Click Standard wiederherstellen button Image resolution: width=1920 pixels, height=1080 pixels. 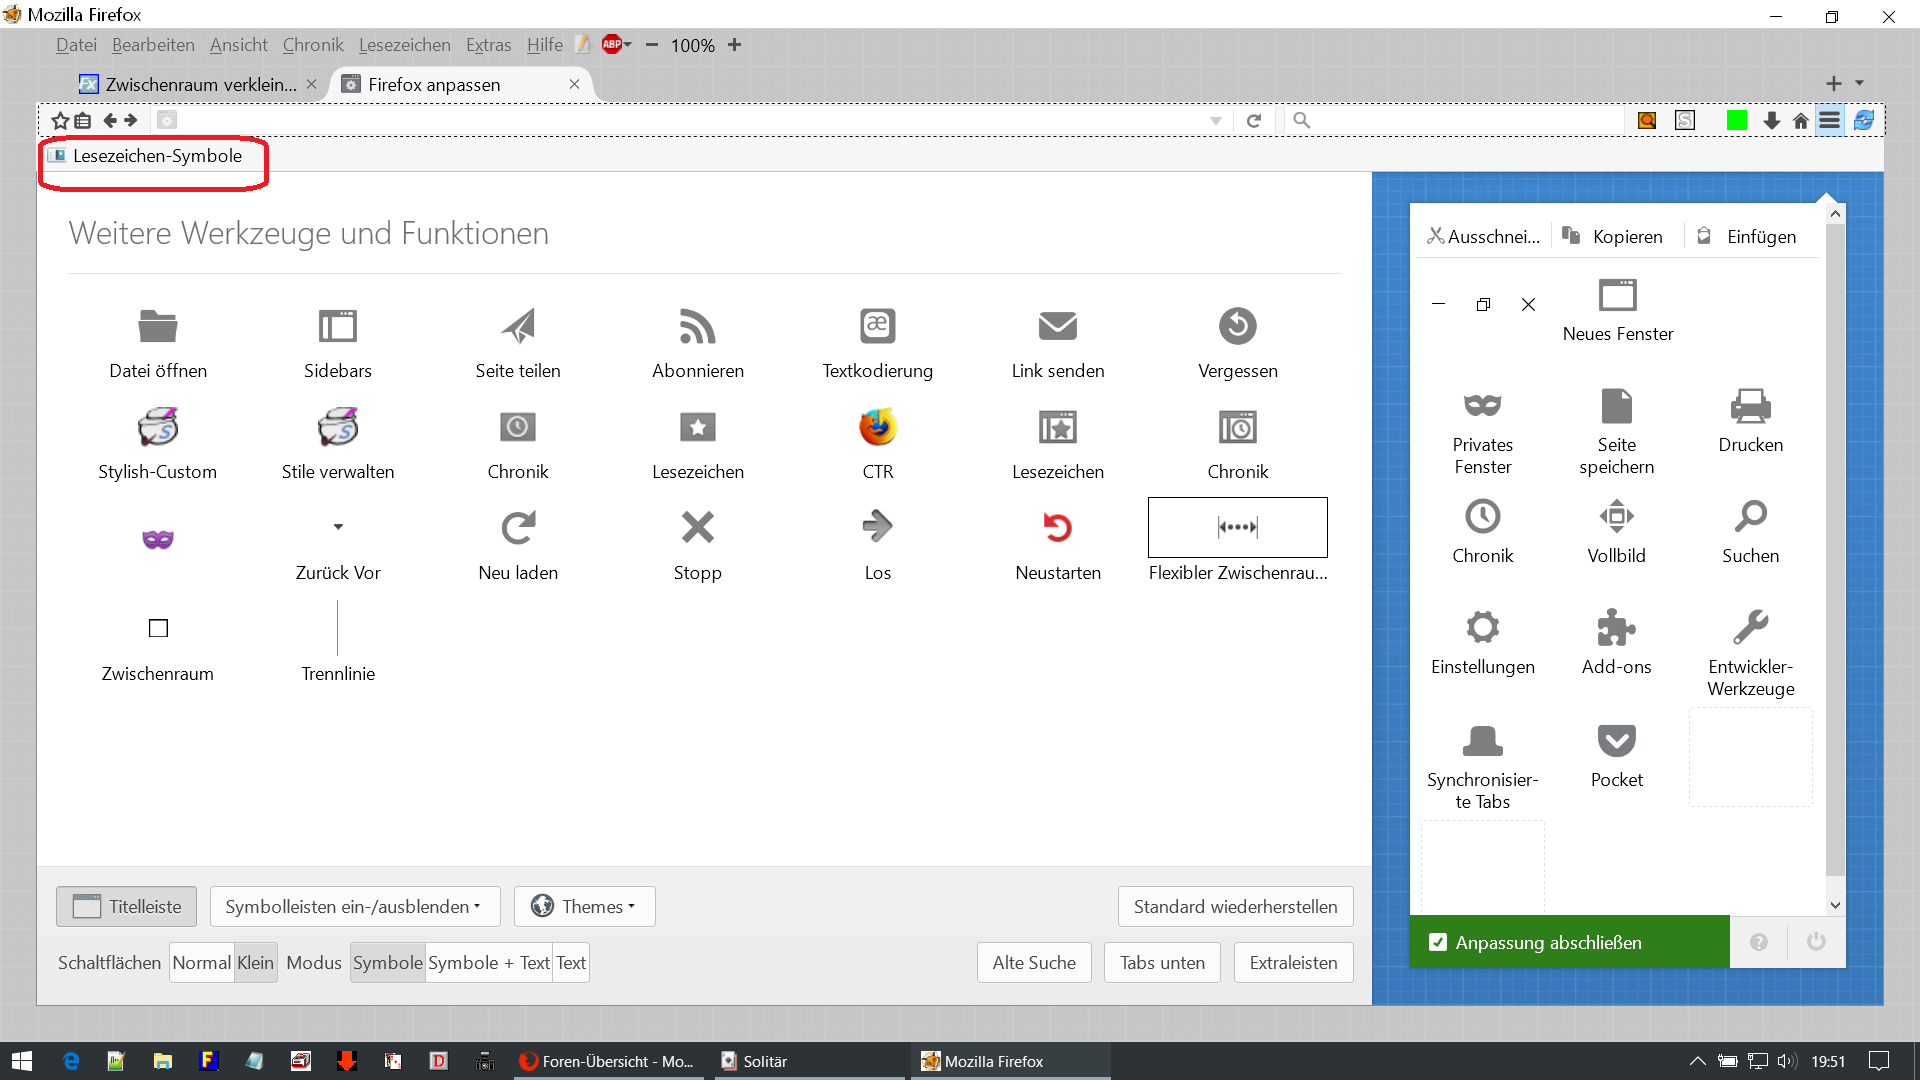(1235, 906)
